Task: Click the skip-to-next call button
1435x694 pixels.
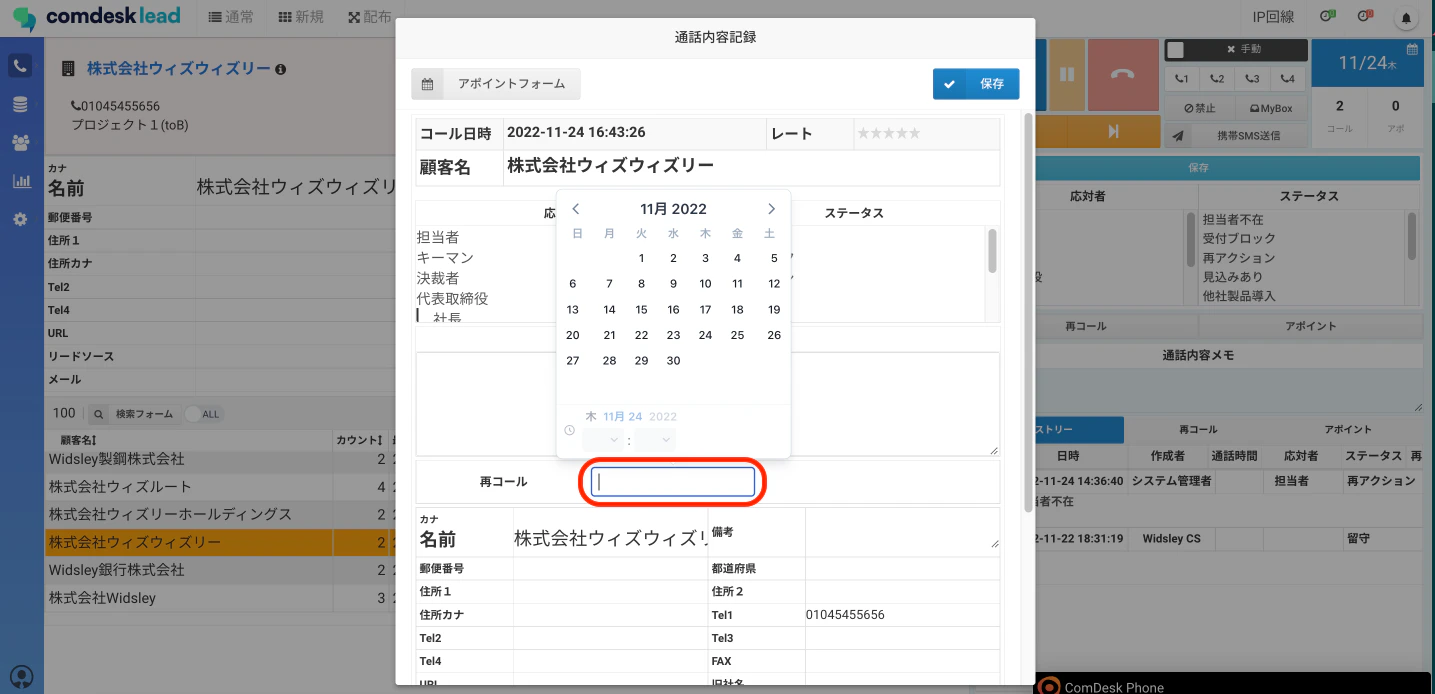Action: pyautogui.click(x=1113, y=132)
